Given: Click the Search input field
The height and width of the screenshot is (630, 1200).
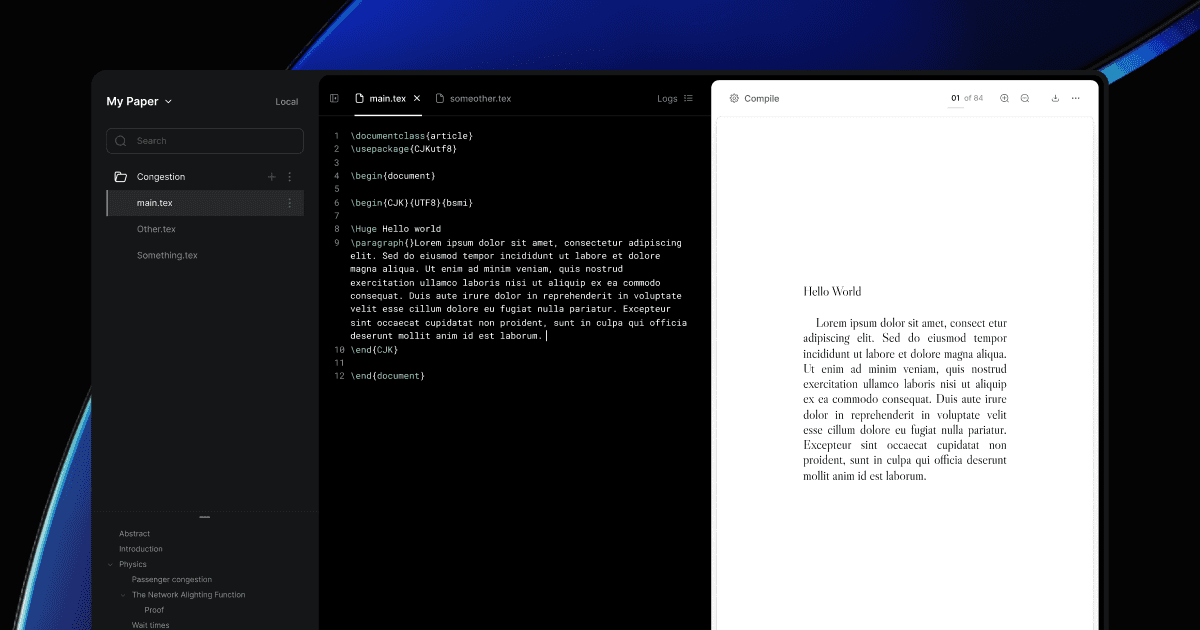Looking at the screenshot, I should coord(204,140).
